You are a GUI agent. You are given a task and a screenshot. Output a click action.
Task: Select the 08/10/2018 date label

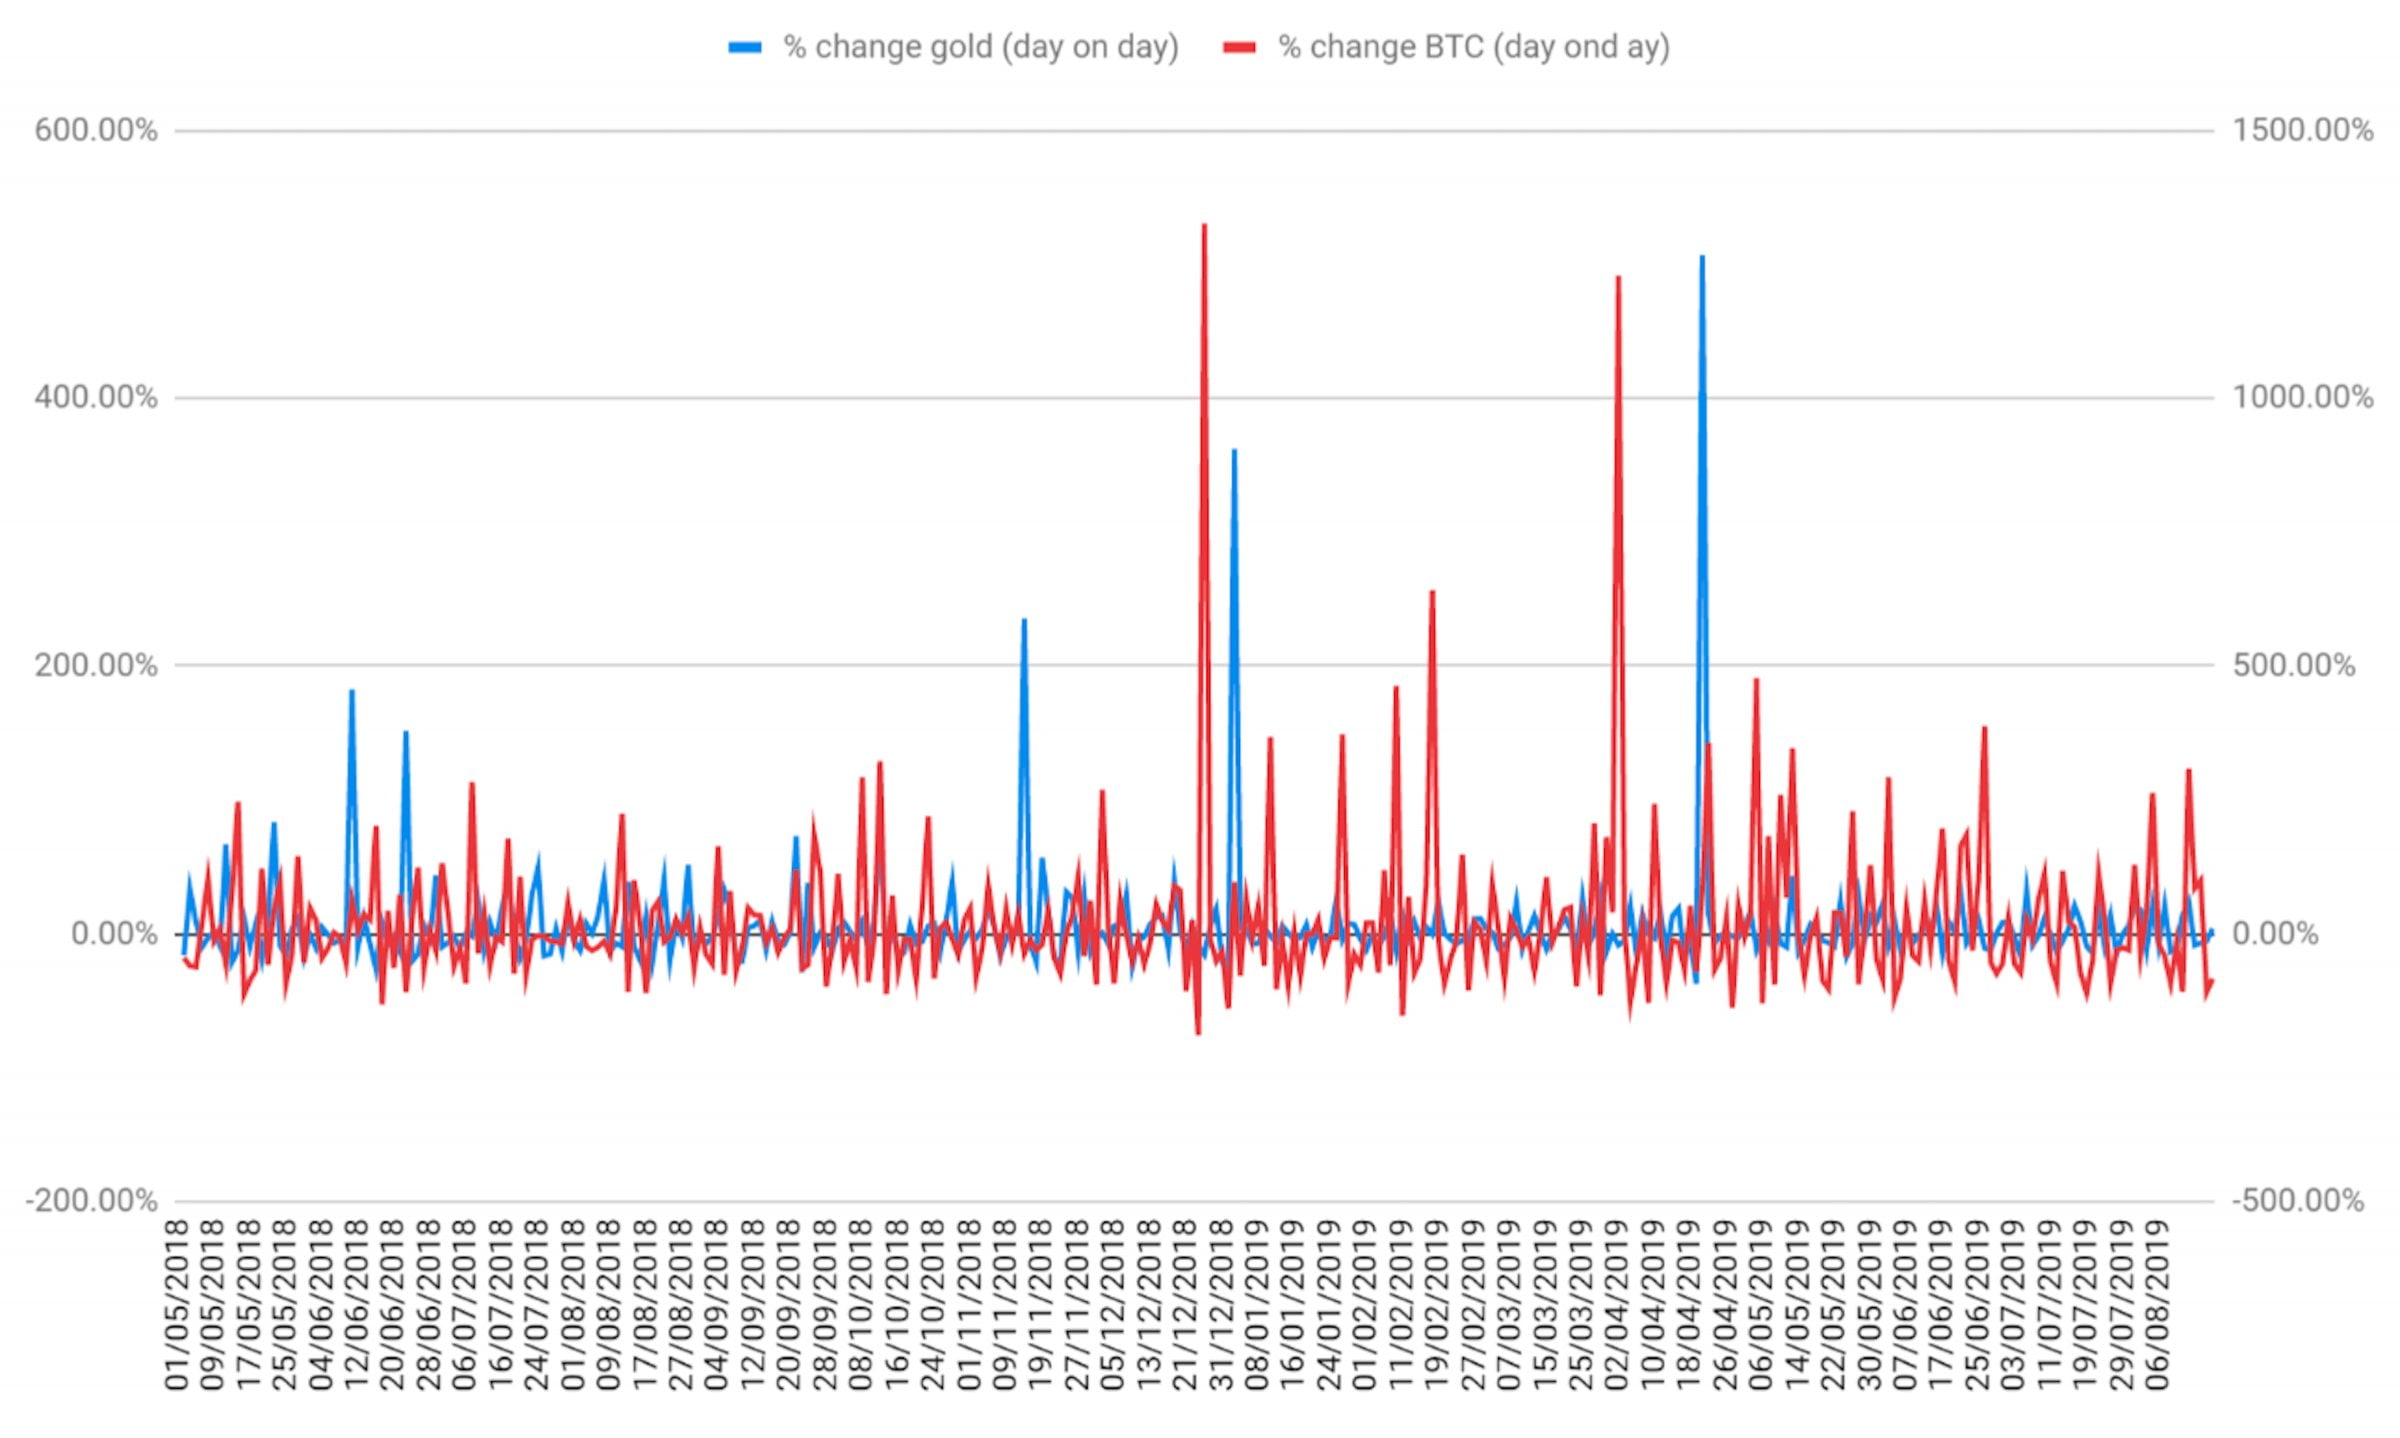861,1305
